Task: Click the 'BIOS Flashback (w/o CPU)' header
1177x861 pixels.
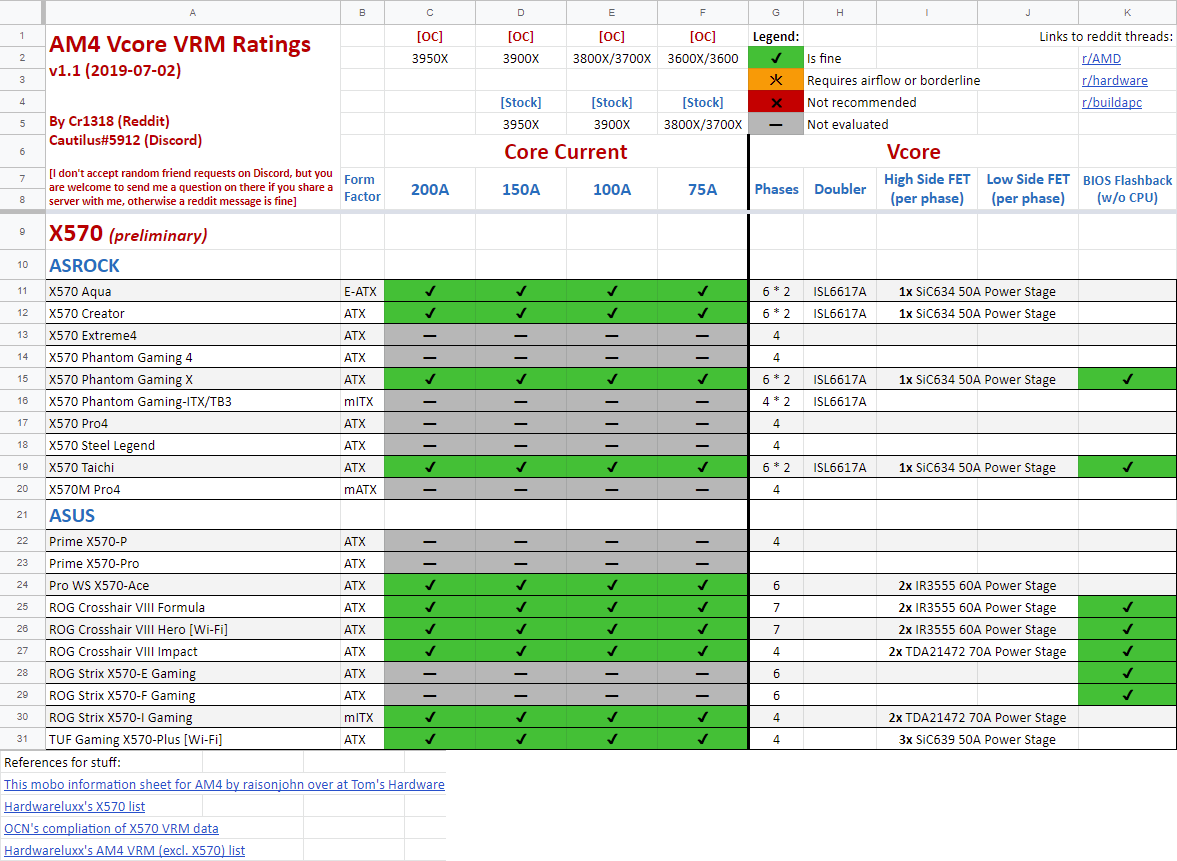Action: coord(1127,189)
